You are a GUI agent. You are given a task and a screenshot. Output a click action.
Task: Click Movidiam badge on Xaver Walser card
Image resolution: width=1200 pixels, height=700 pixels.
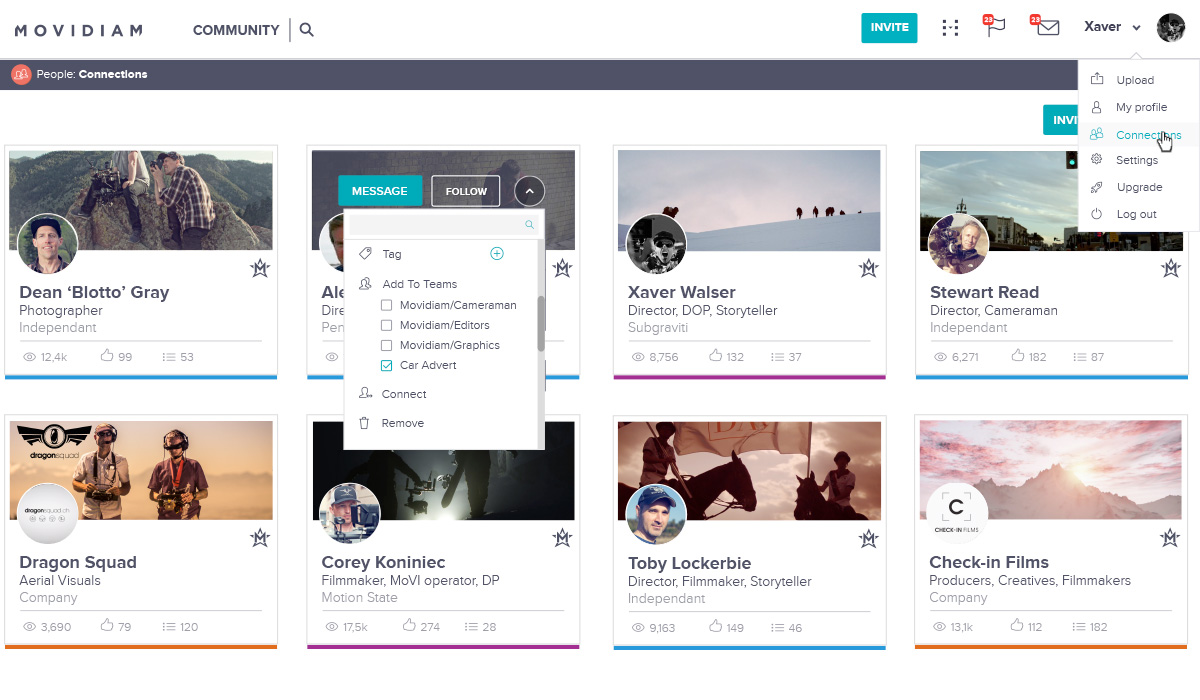coord(868,268)
